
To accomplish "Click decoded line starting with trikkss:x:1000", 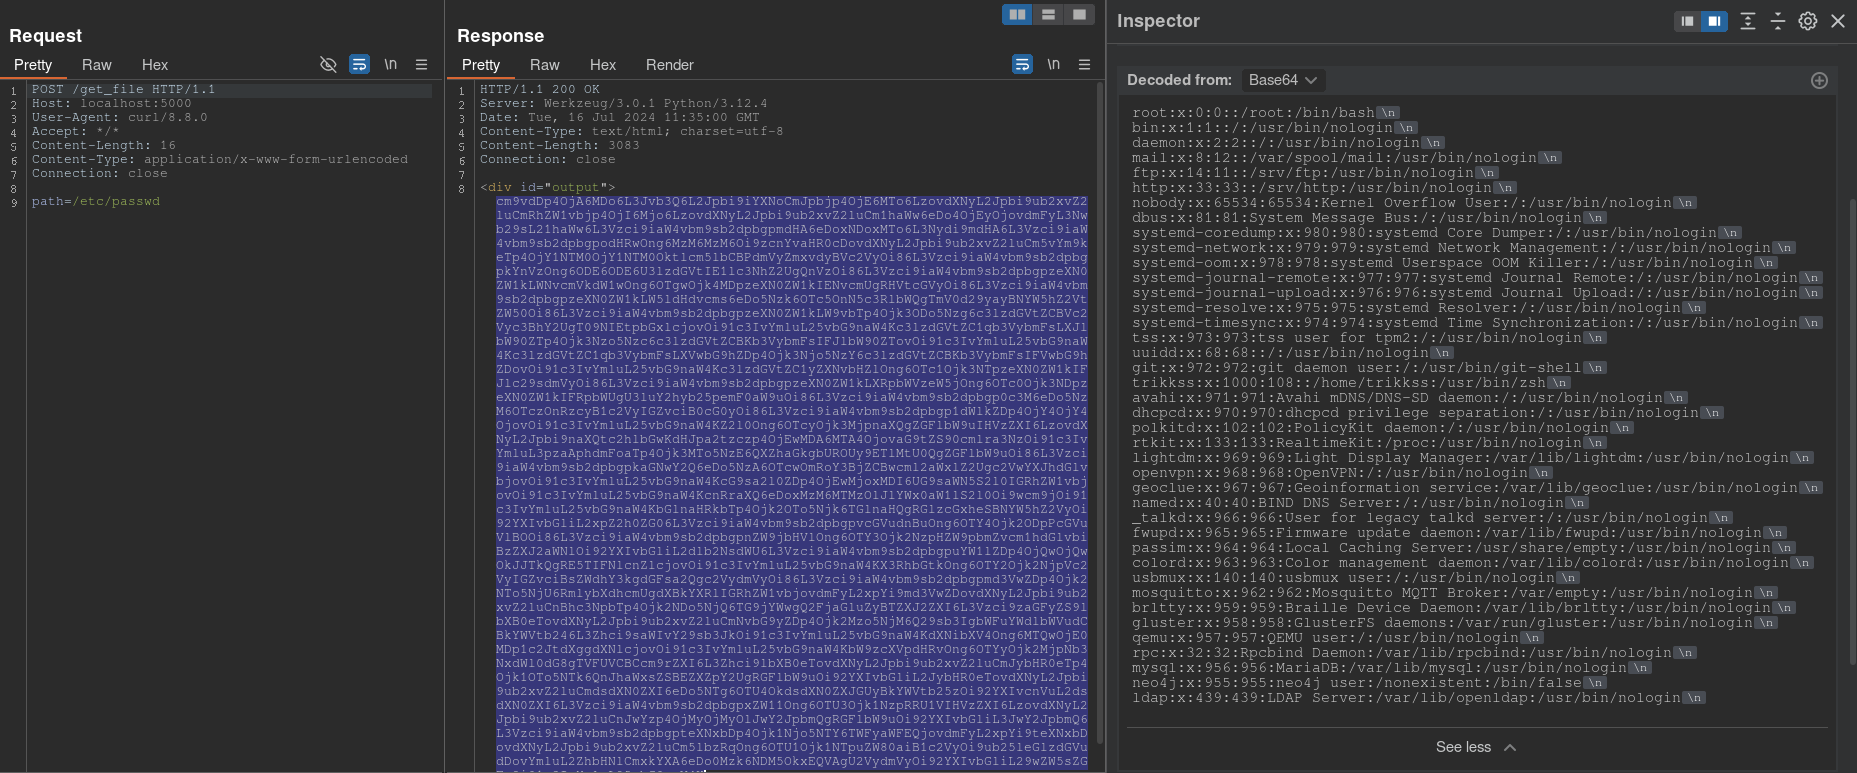I will click(1351, 383).
